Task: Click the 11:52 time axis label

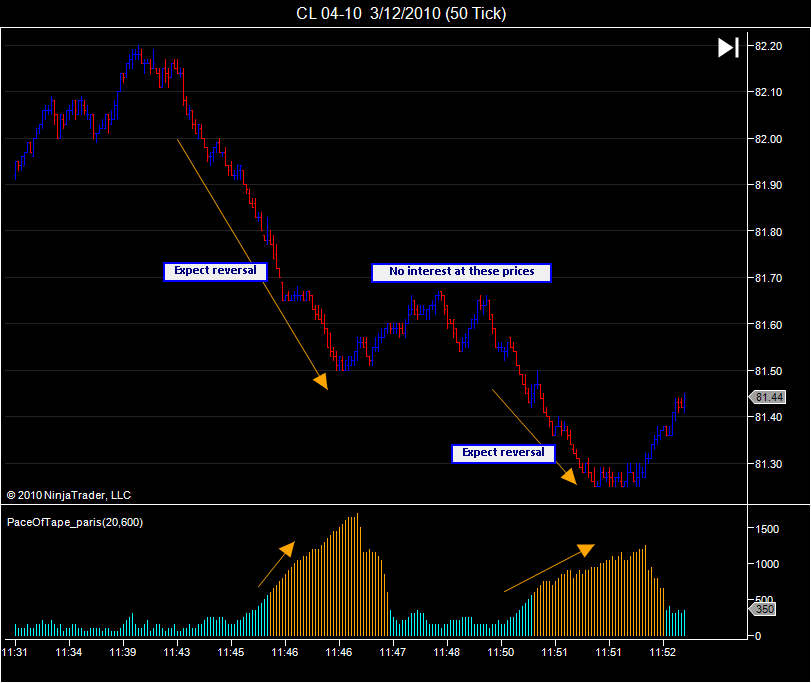Action: tap(663, 652)
